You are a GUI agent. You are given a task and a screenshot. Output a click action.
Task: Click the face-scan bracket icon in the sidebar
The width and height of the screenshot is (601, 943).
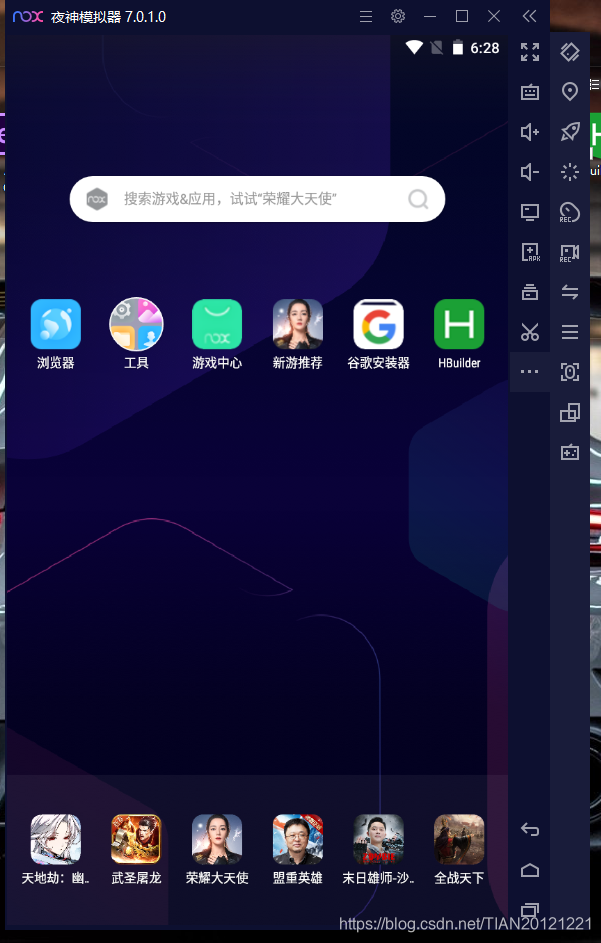coord(570,372)
